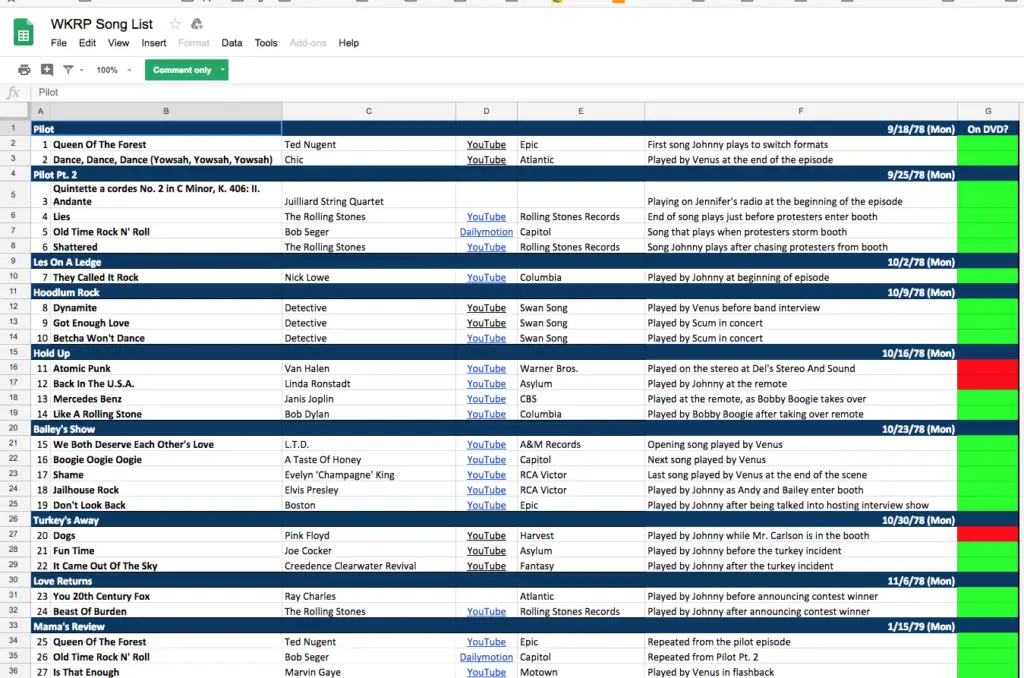Click the 'Turkey's Away' episode header
The width and height of the screenshot is (1024, 678).
click(66, 521)
